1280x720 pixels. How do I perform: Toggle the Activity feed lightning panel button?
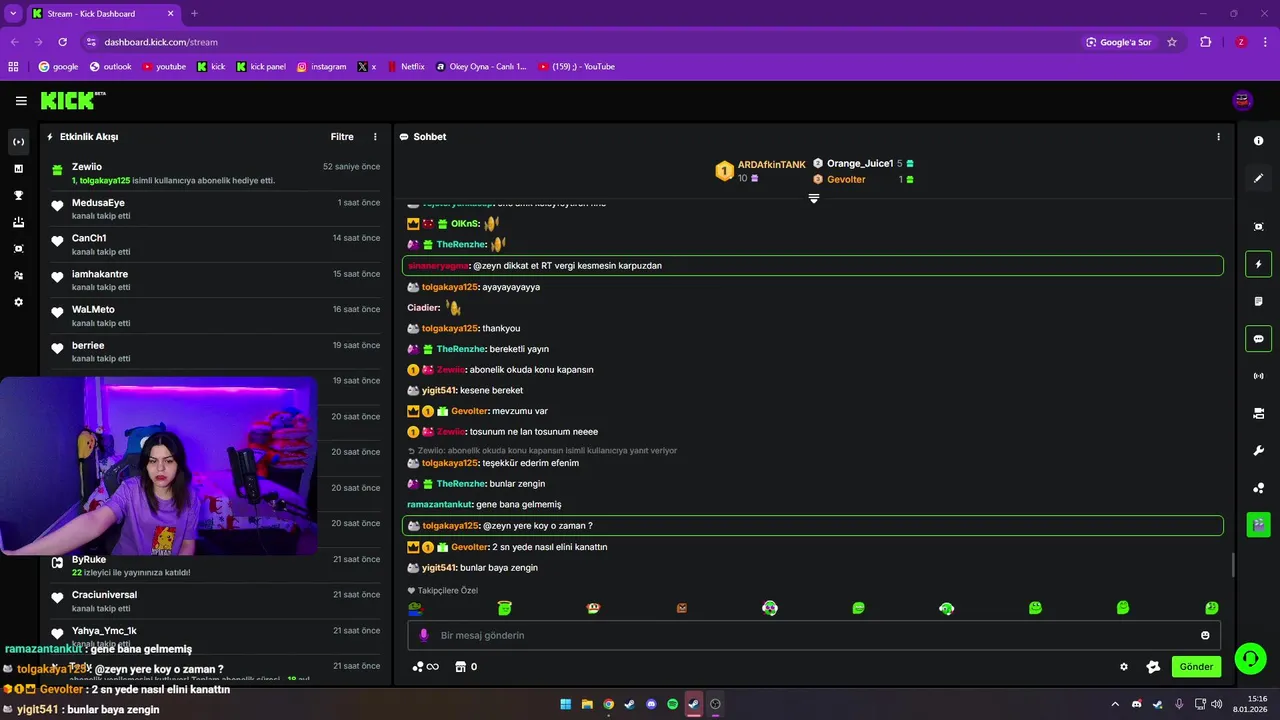pyautogui.click(x=1258, y=264)
